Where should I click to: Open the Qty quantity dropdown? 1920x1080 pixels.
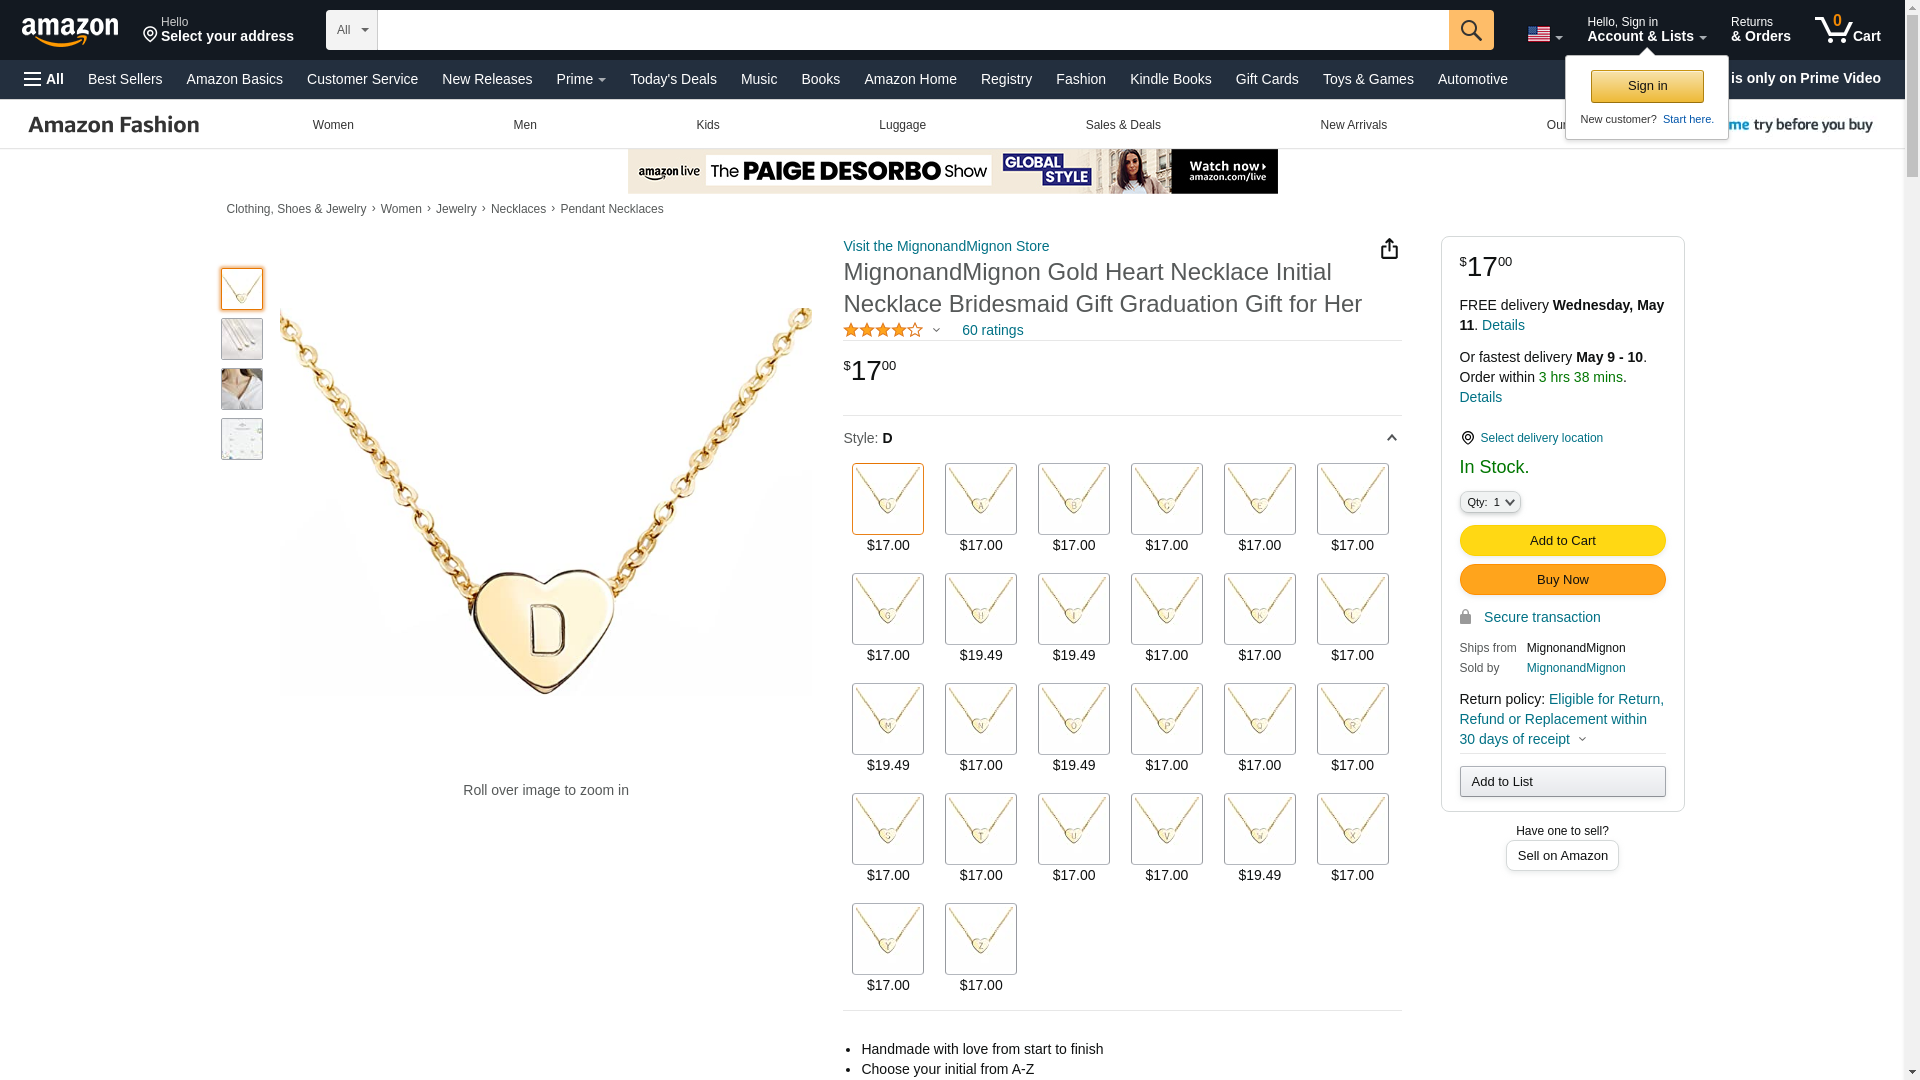click(1490, 502)
